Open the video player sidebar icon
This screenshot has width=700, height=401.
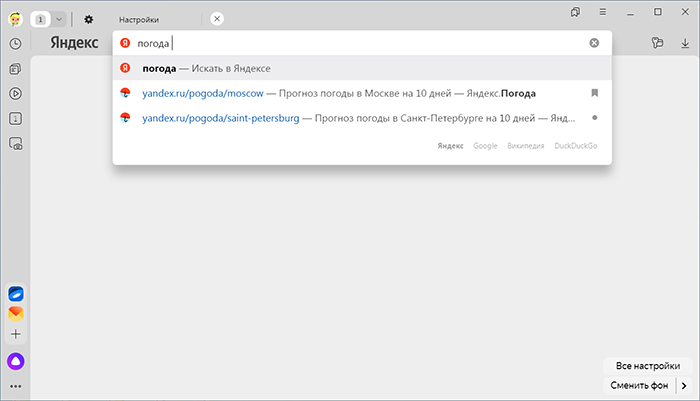pos(16,94)
